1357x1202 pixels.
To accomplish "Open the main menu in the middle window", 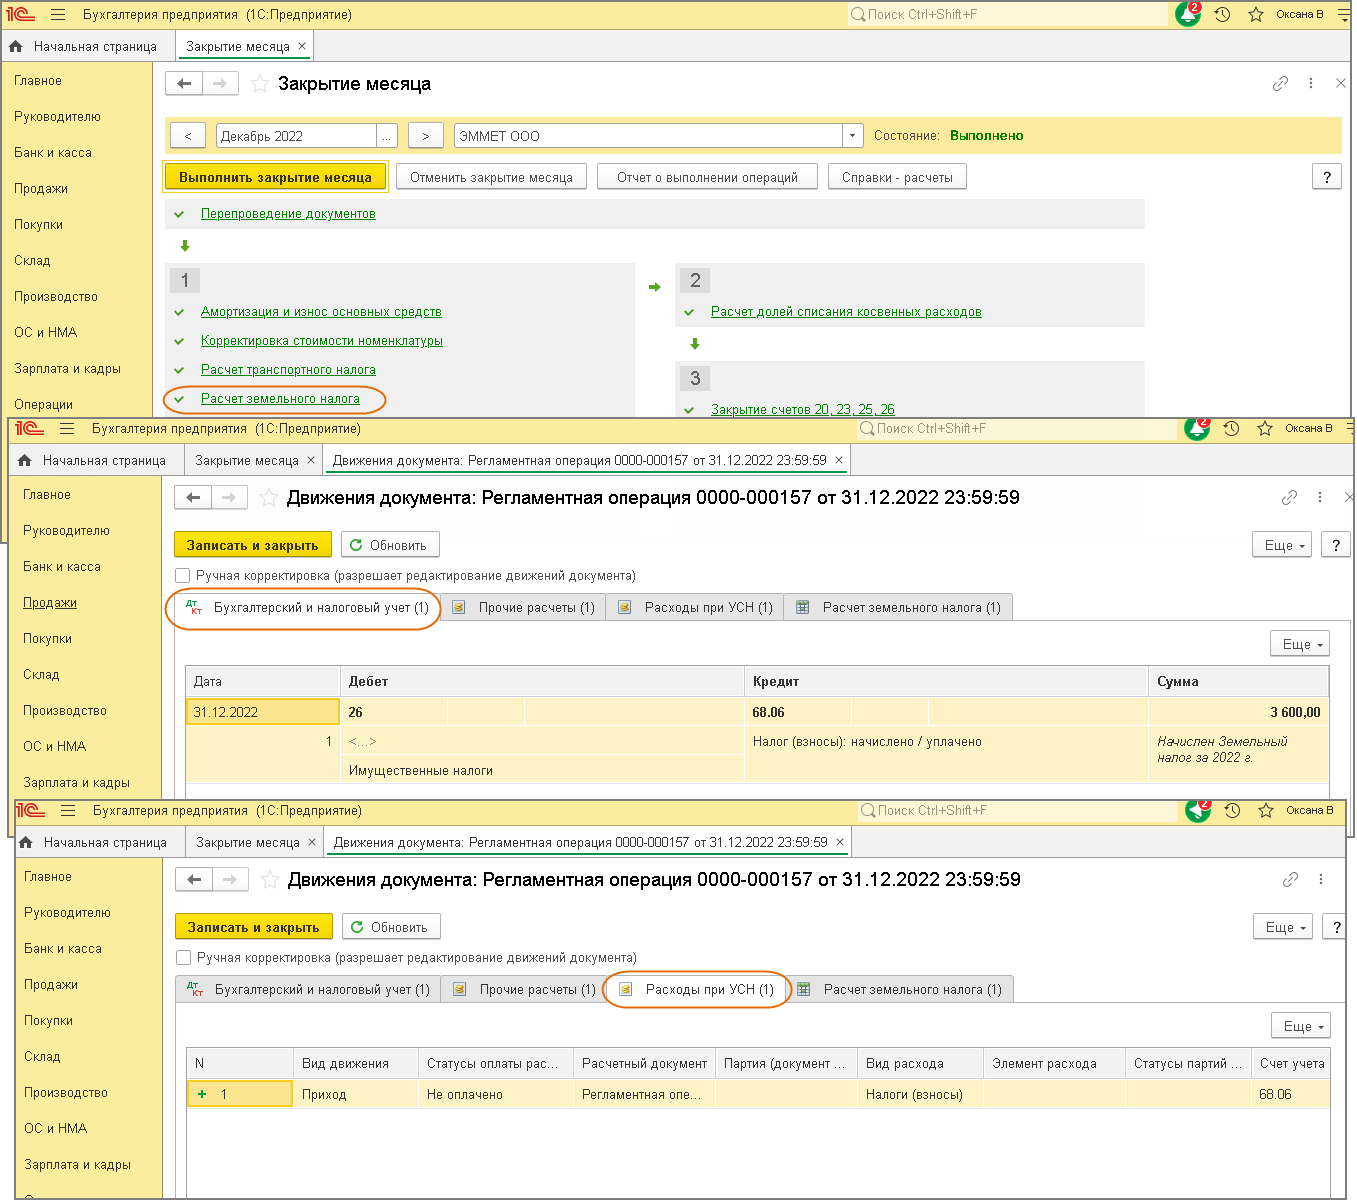I will tap(67, 429).
